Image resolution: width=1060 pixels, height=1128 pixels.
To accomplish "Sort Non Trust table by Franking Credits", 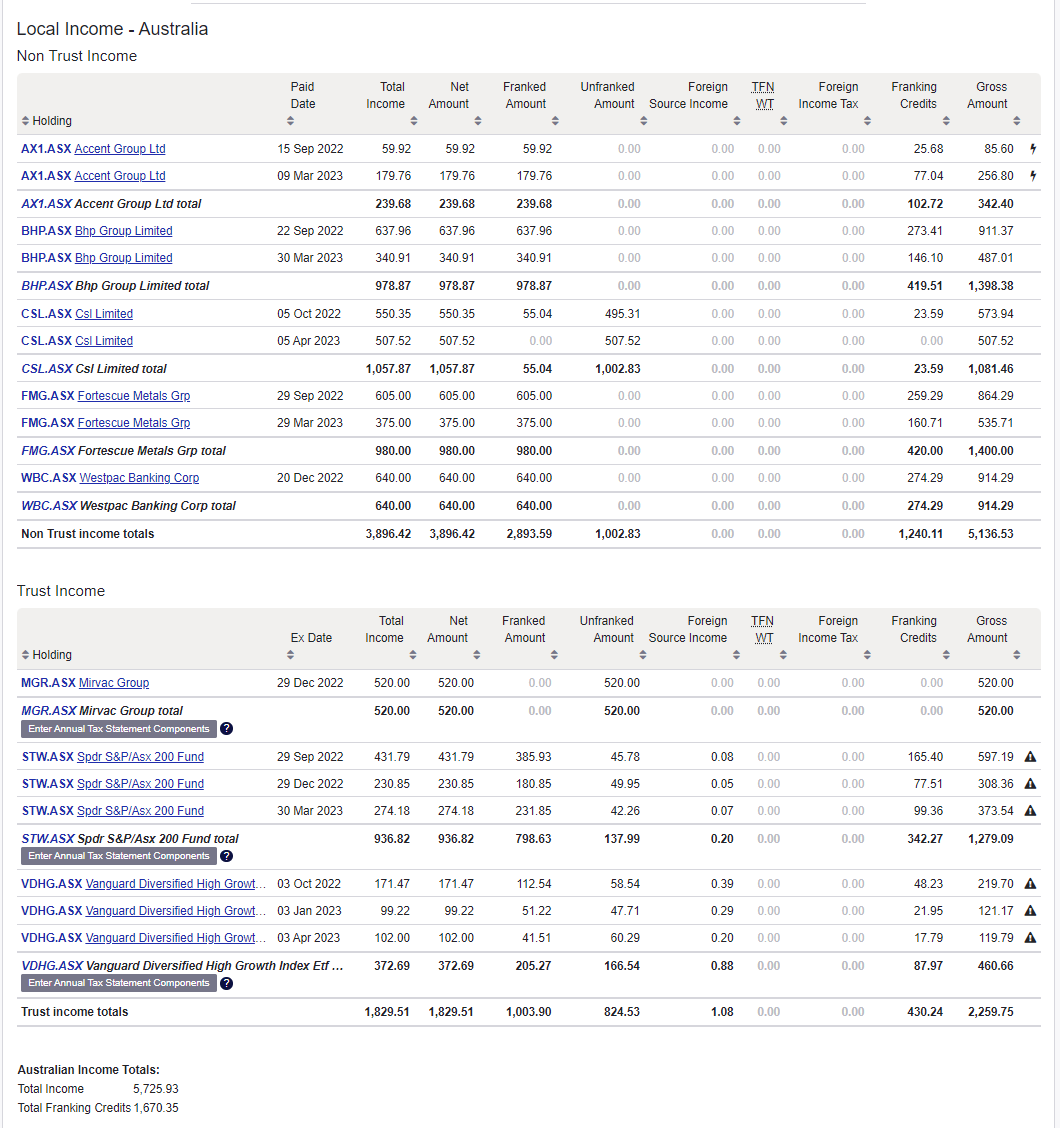I will click(946, 121).
